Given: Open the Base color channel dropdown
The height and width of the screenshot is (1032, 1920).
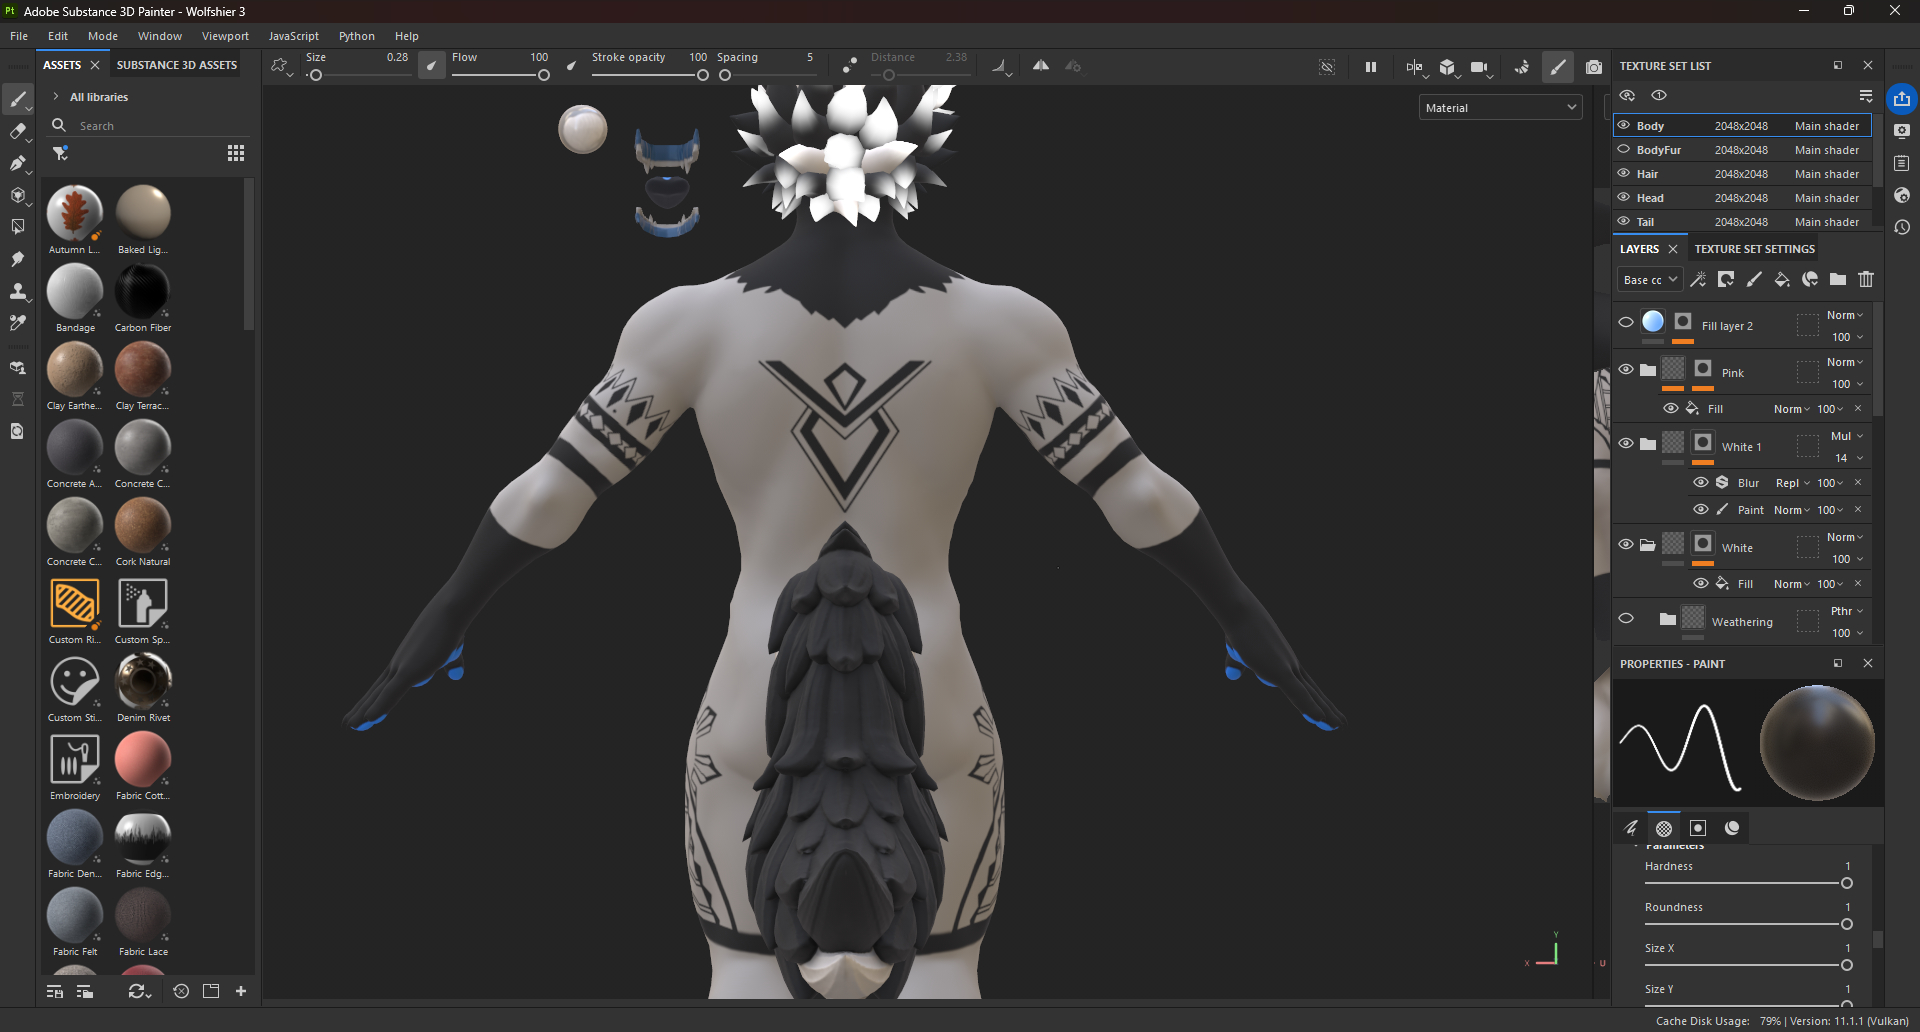Looking at the screenshot, I should [x=1649, y=280].
